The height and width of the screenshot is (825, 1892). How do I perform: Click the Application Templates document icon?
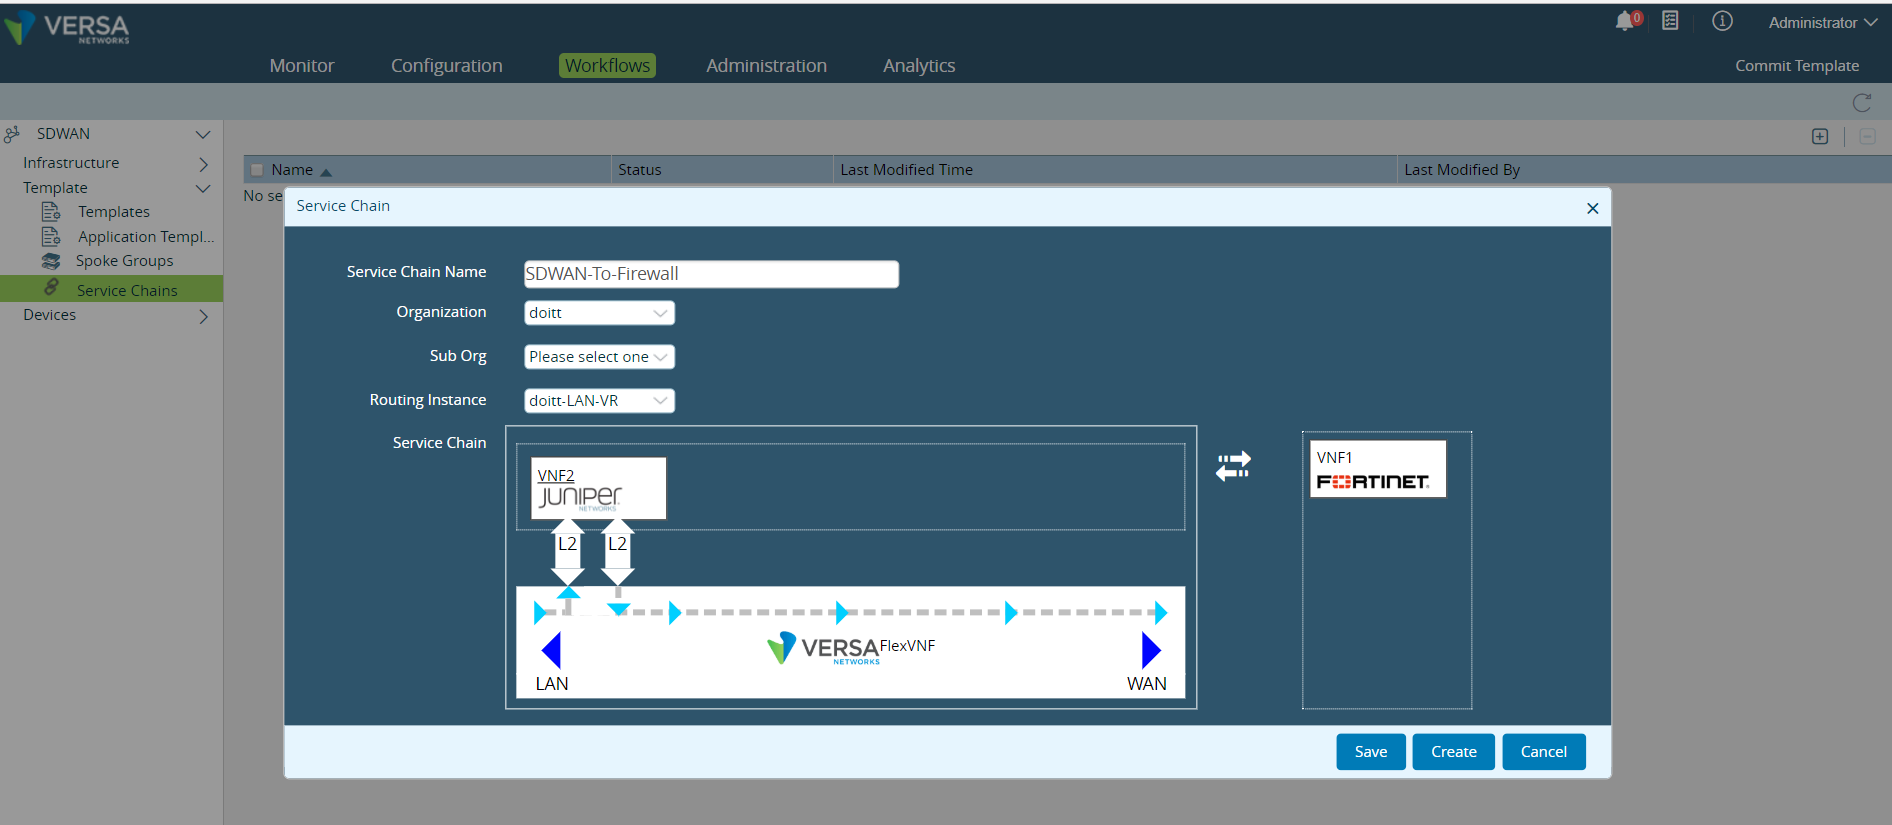coord(51,236)
